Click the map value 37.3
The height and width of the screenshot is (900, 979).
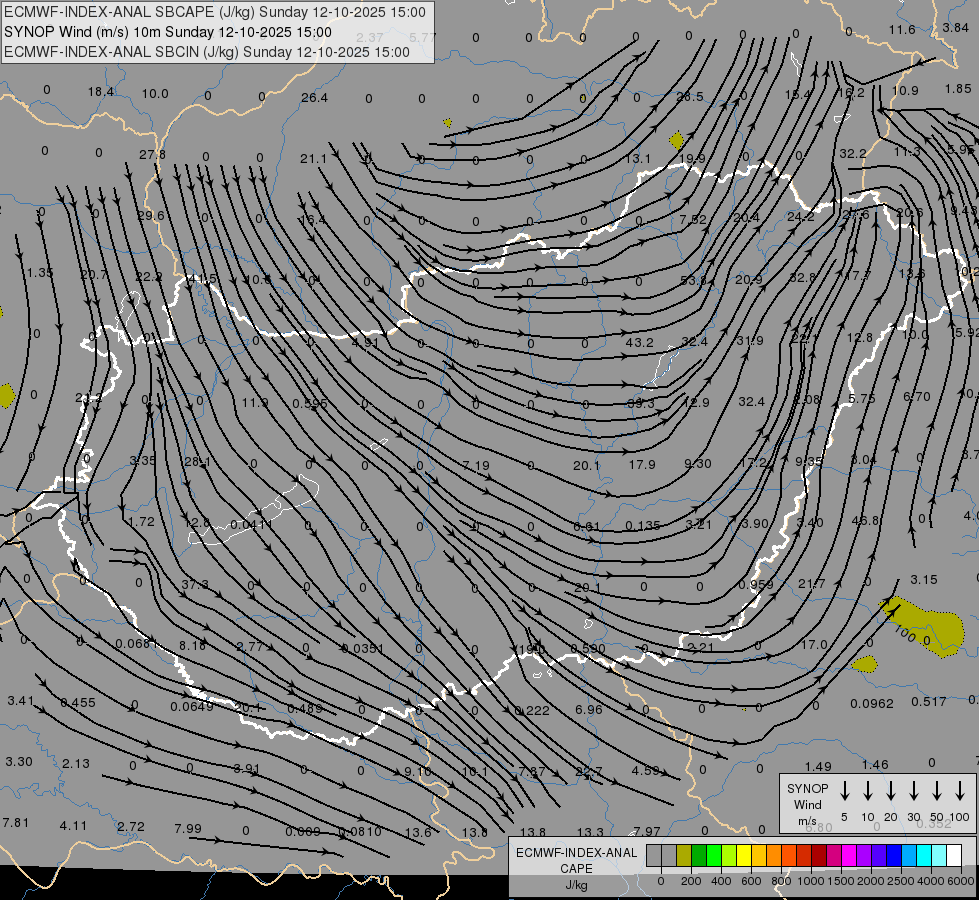(x=195, y=585)
